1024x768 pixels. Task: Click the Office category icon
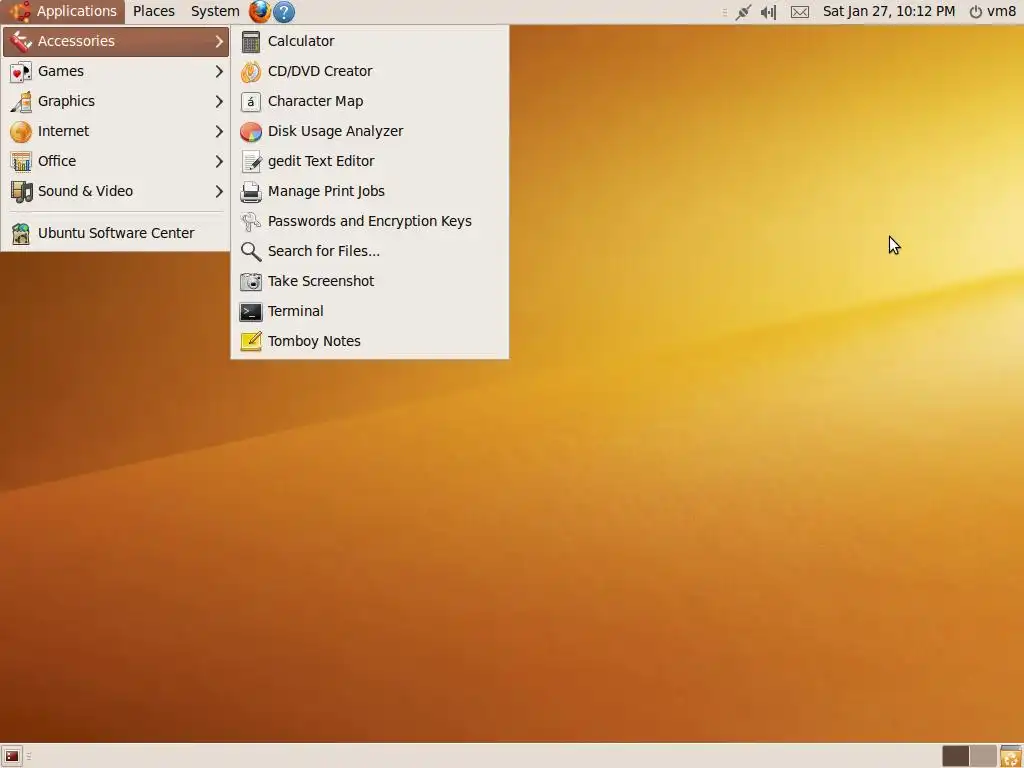(x=21, y=161)
